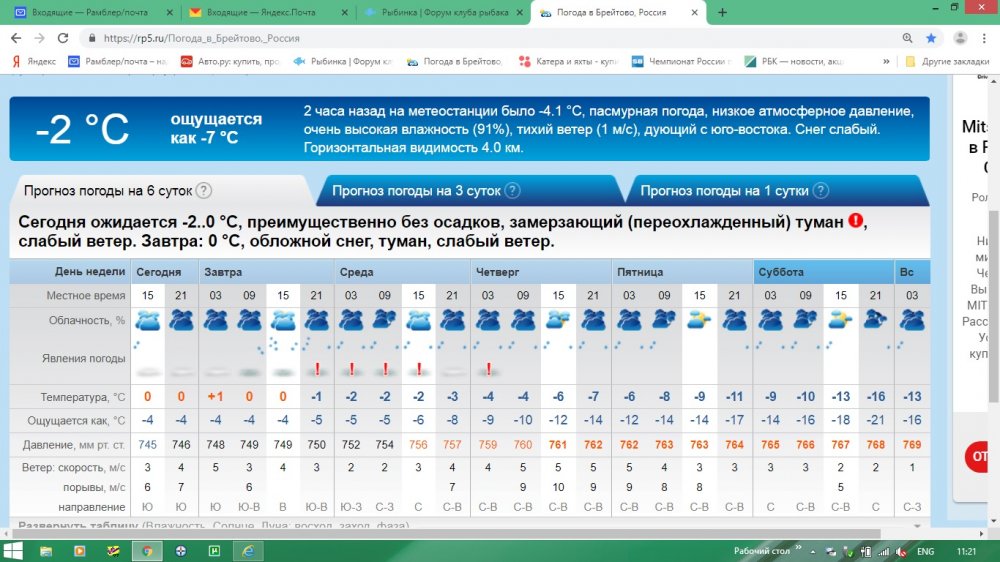Click help icon beside 'Прогноз погоды на 6 суток'
Image resolution: width=1000 pixels, height=562 pixels.
203,191
